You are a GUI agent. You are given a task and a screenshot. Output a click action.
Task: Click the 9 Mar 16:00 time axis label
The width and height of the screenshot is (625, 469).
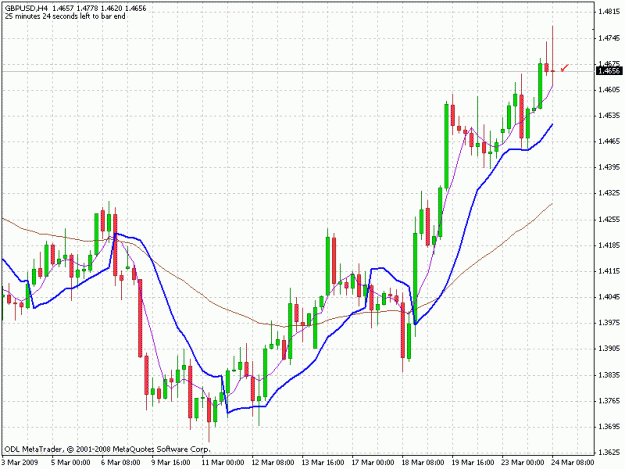(170, 462)
